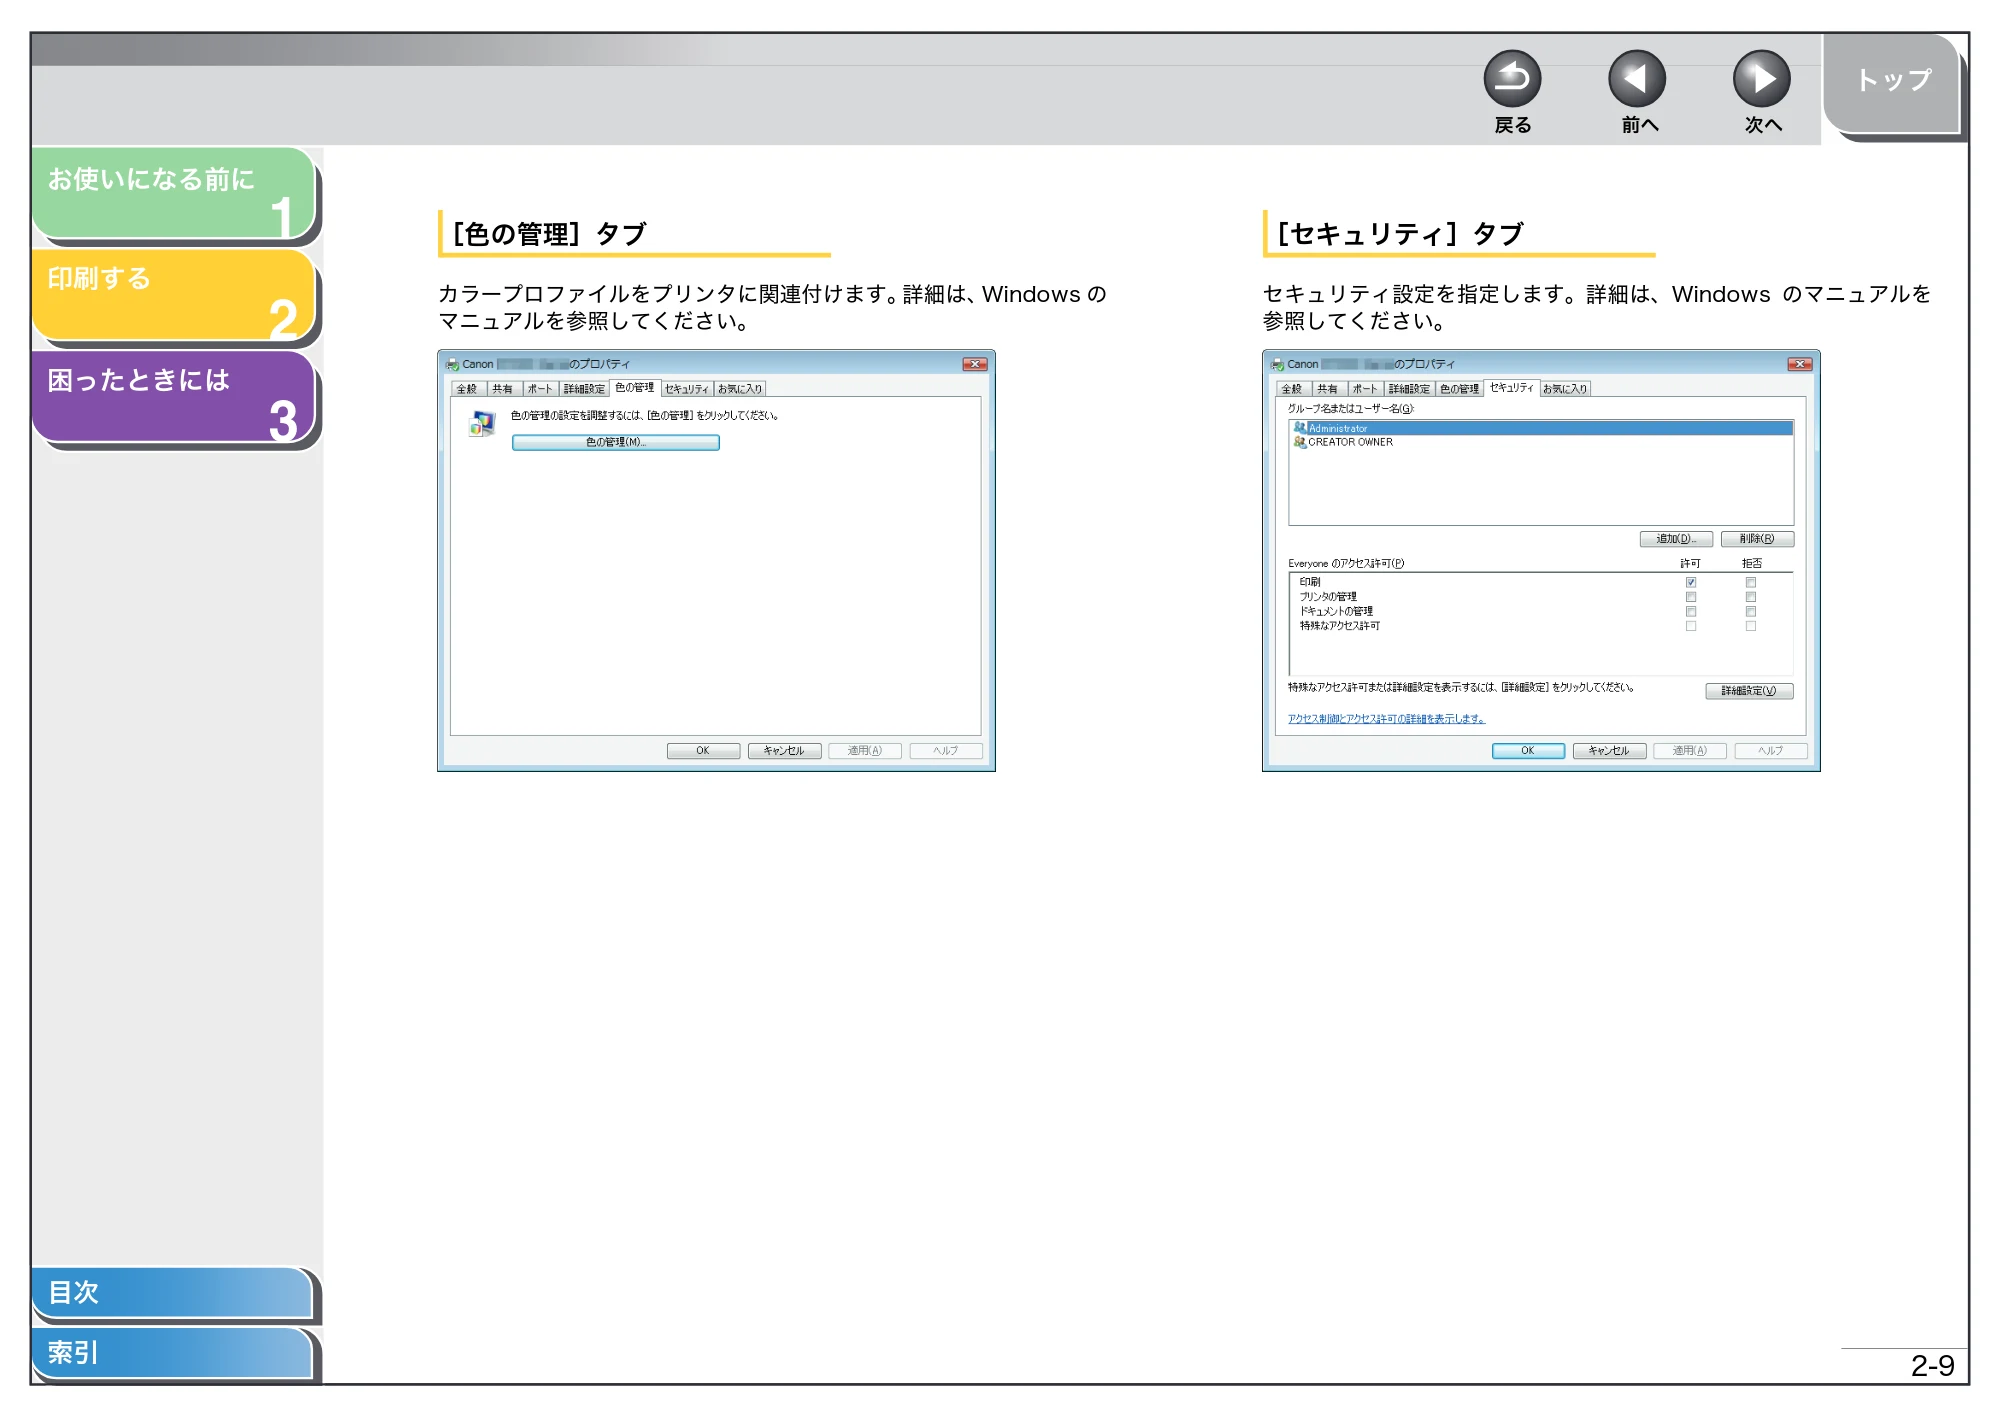The height and width of the screenshot is (1414, 2000).
Task: Select 色の管理 tab in color management dialog
Action: pyautogui.click(x=634, y=387)
